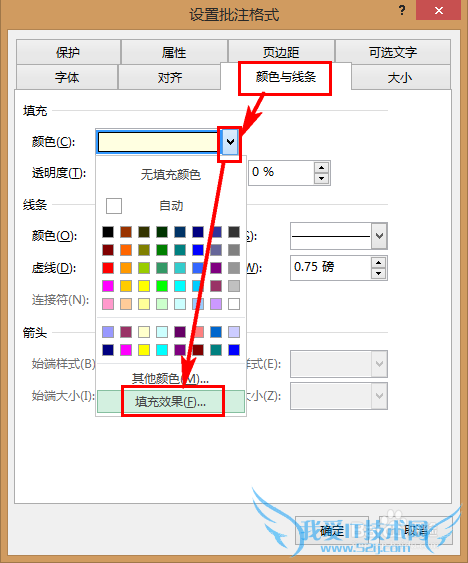The image size is (468, 563).
Task: Select the 颜色与线条 tab
Action: pos(286,77)
